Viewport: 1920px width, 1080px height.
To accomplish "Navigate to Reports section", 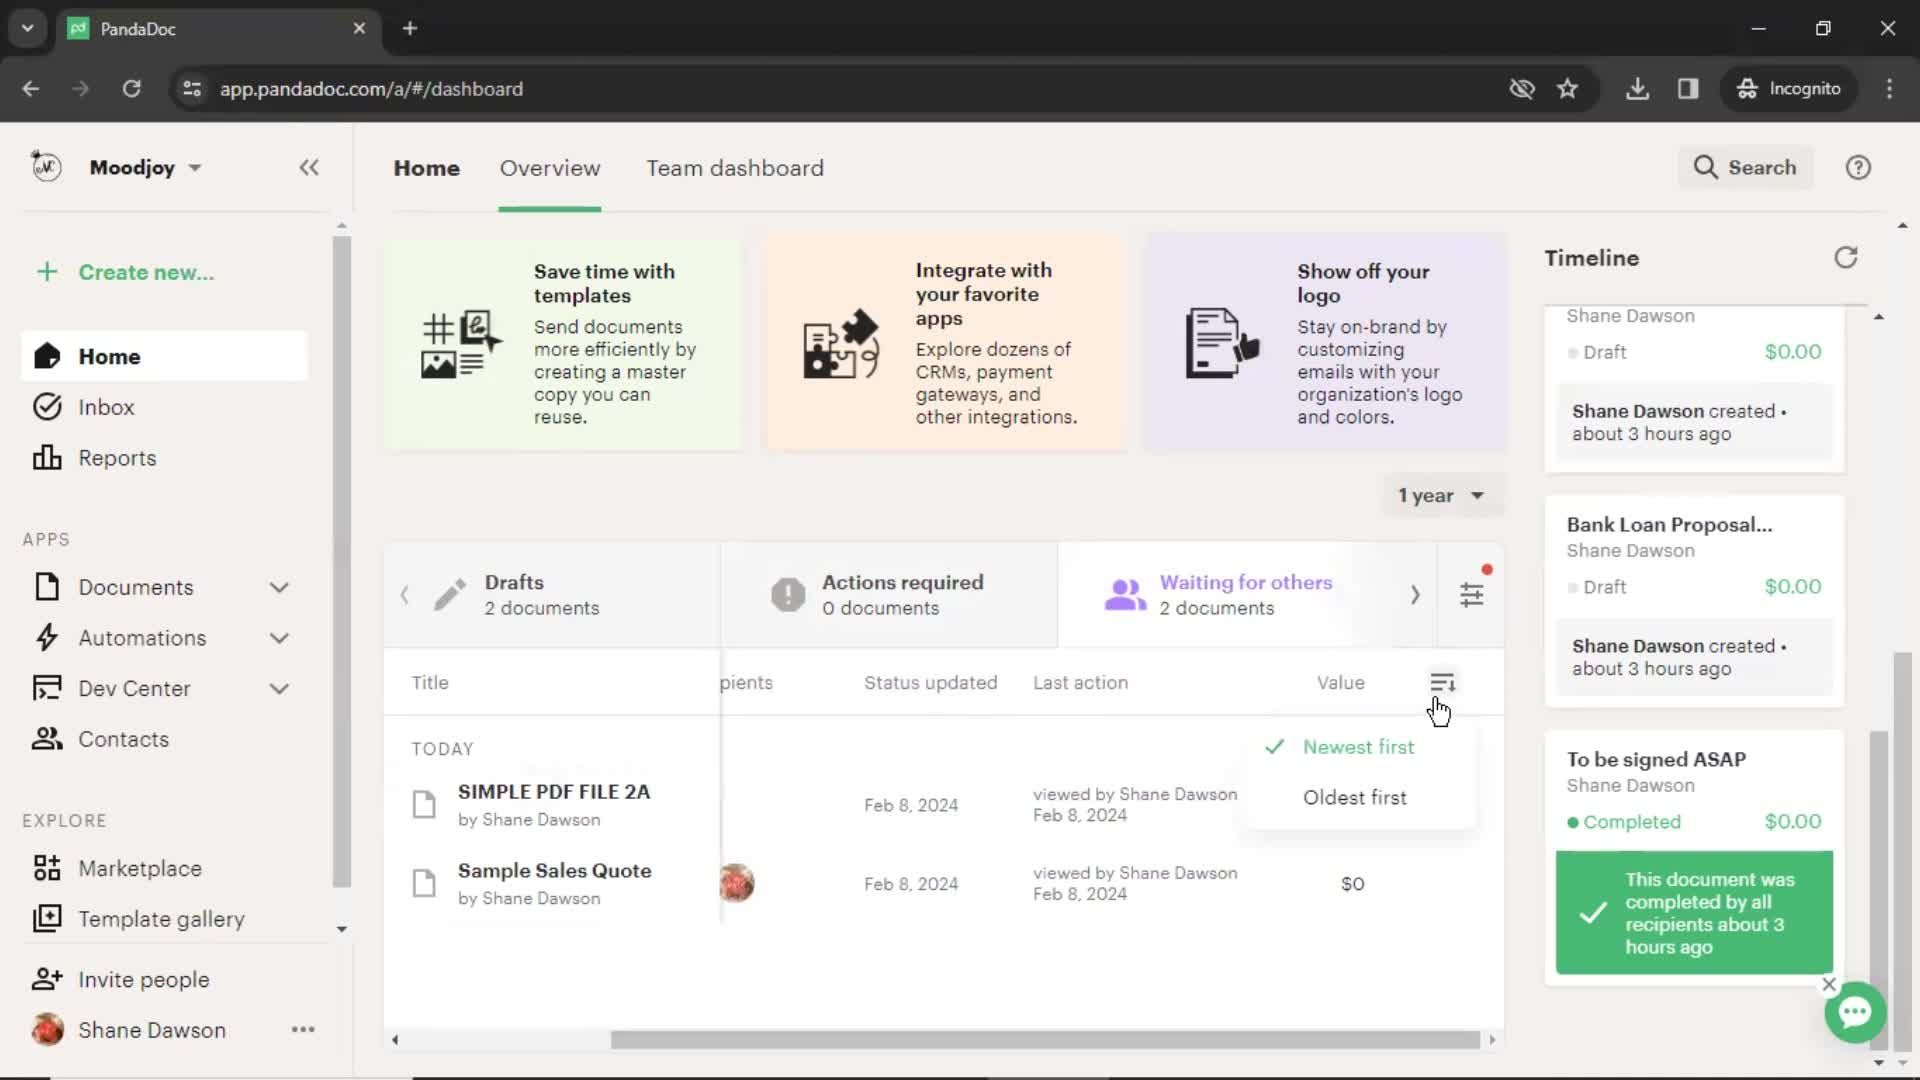I will (x=117, y=458).
